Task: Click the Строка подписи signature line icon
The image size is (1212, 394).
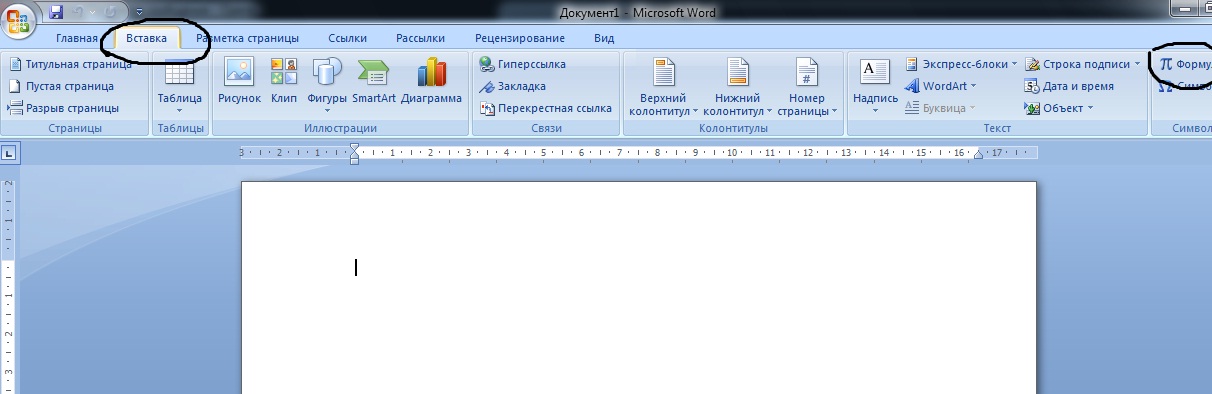Action: coord(1032,64)
